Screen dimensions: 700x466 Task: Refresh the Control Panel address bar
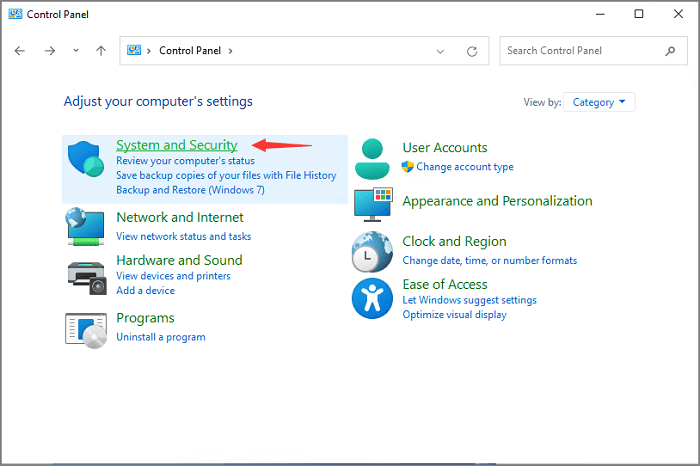(x=471, y=51)
